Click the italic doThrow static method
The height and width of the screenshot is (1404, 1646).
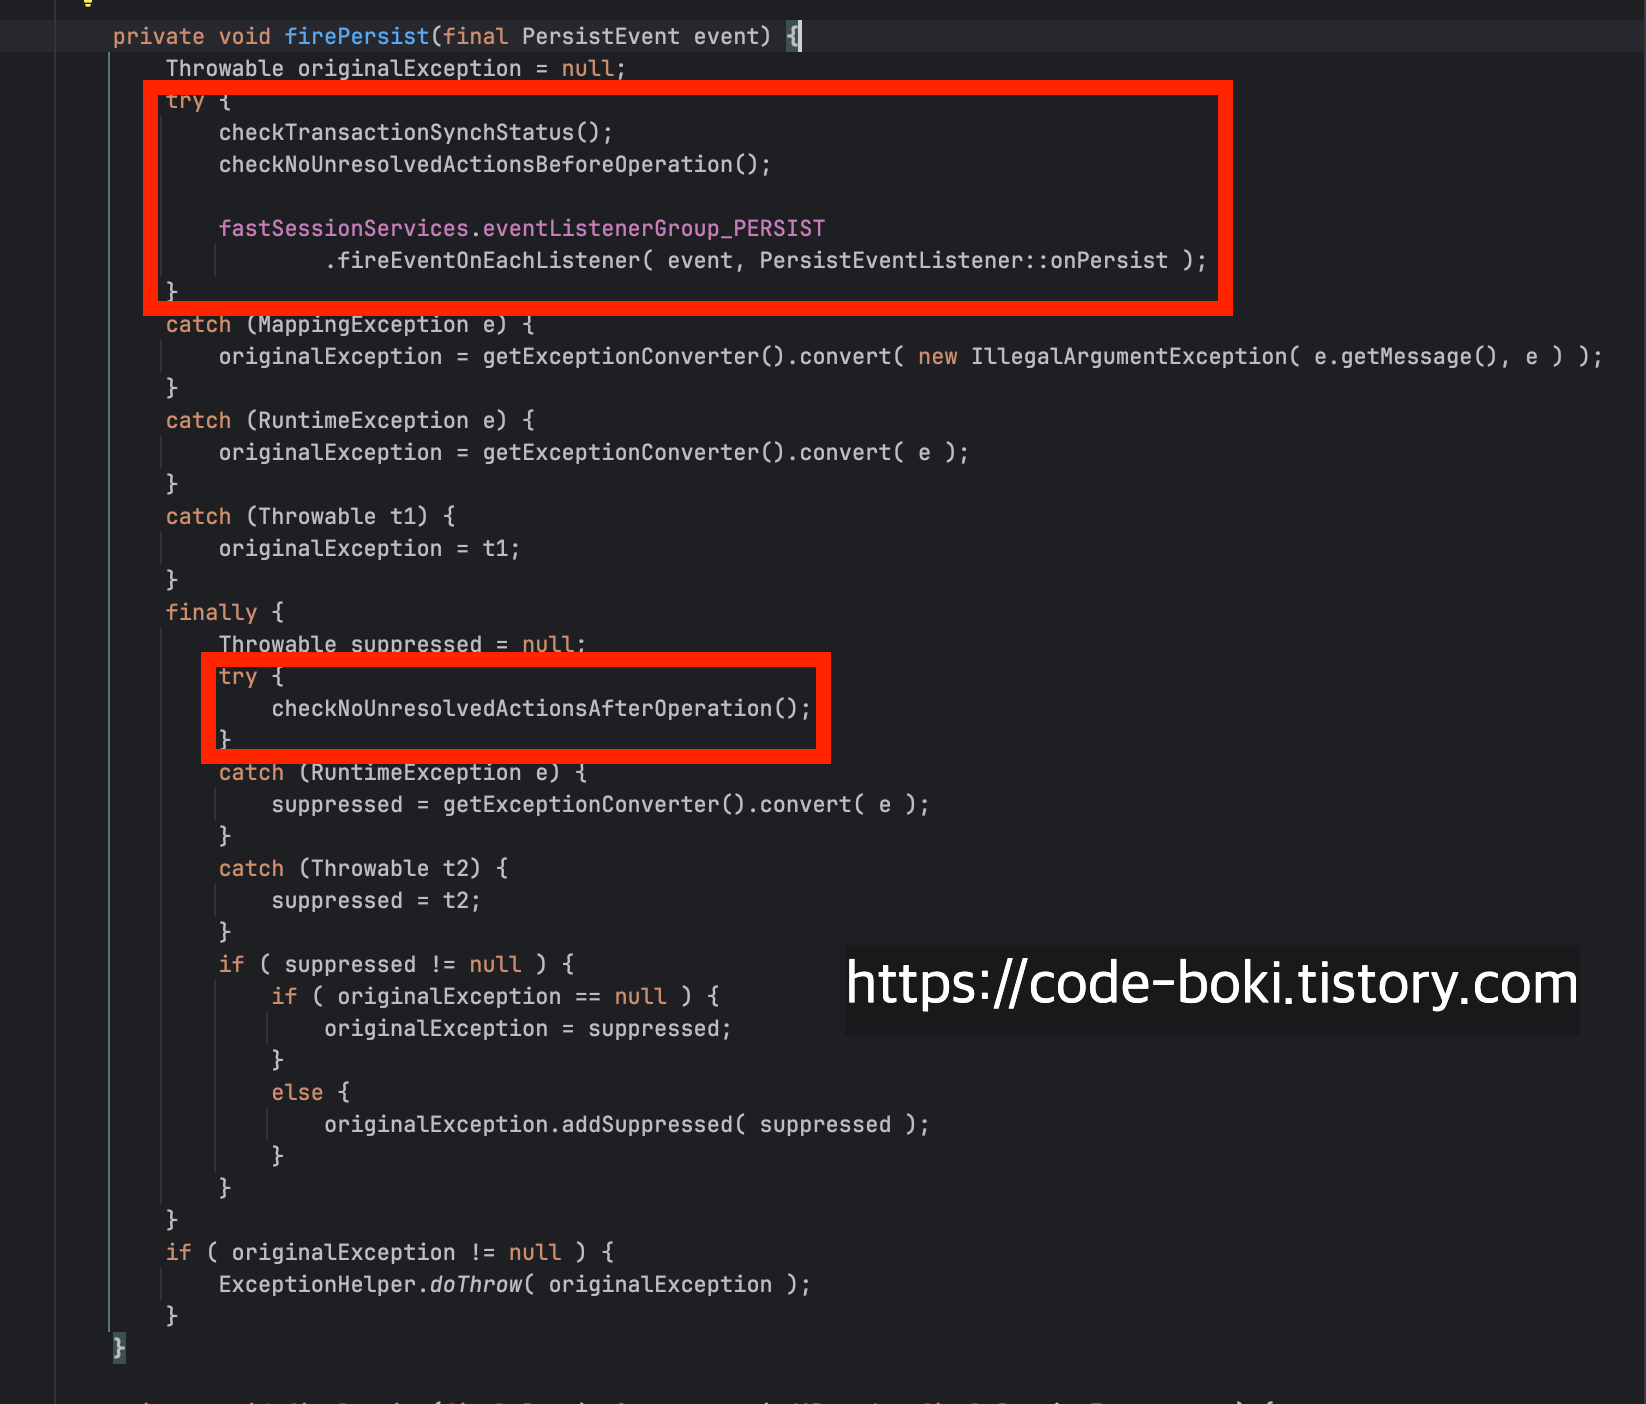click(476, 1284)
